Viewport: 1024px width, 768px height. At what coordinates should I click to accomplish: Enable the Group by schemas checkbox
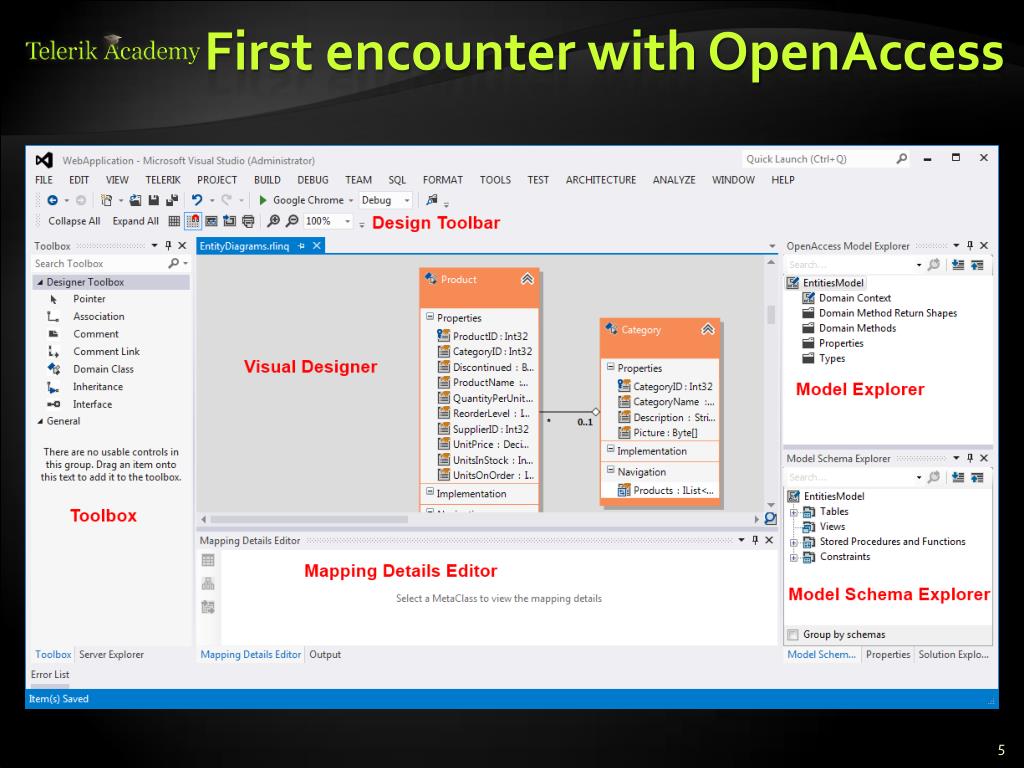[x=793, y=635]
